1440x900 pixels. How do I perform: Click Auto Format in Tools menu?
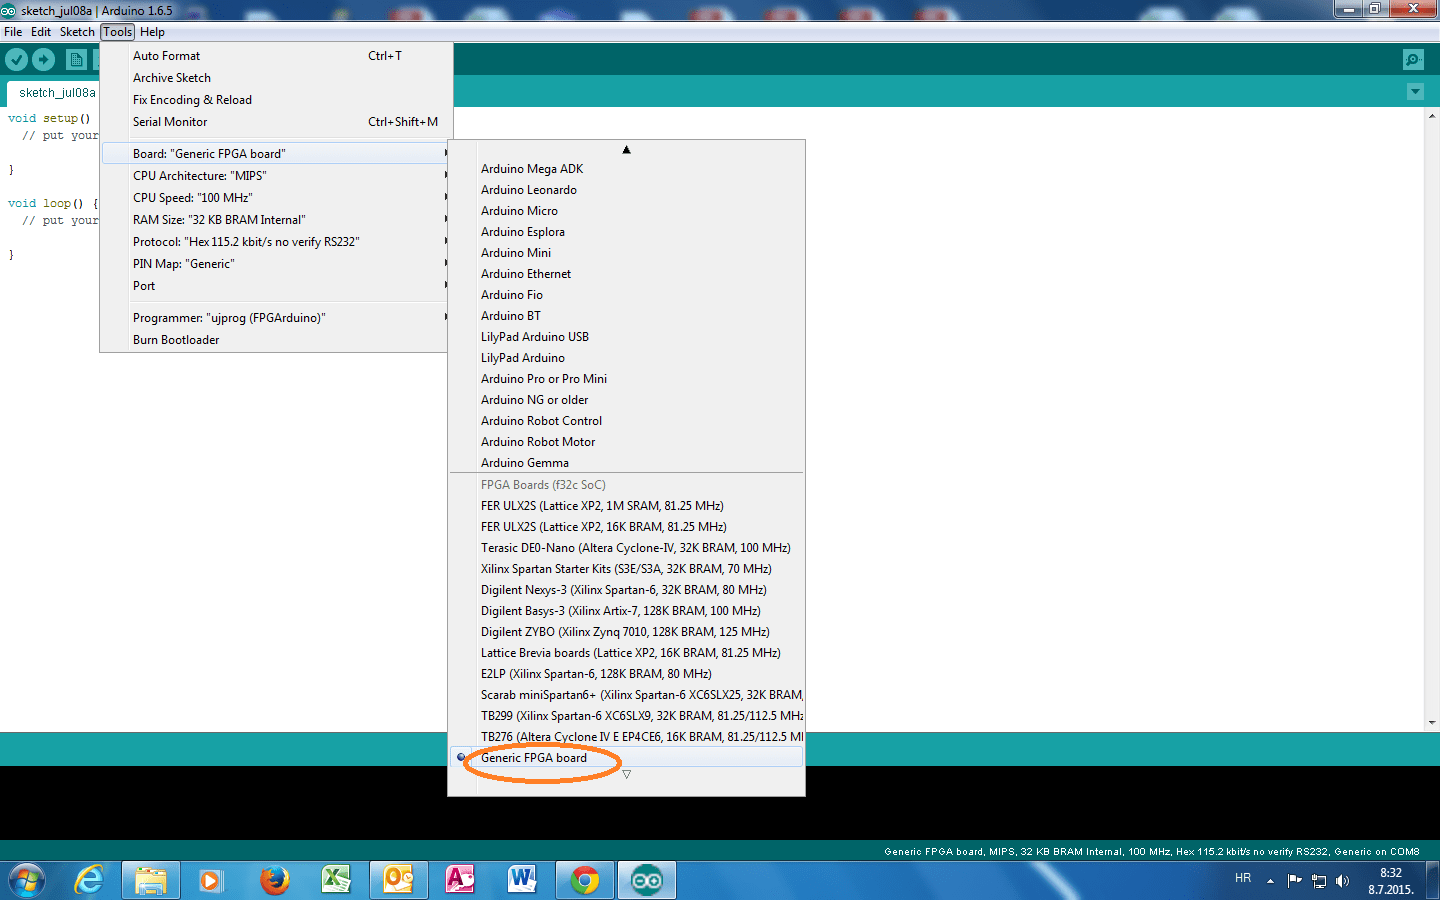tap(166, 56)
